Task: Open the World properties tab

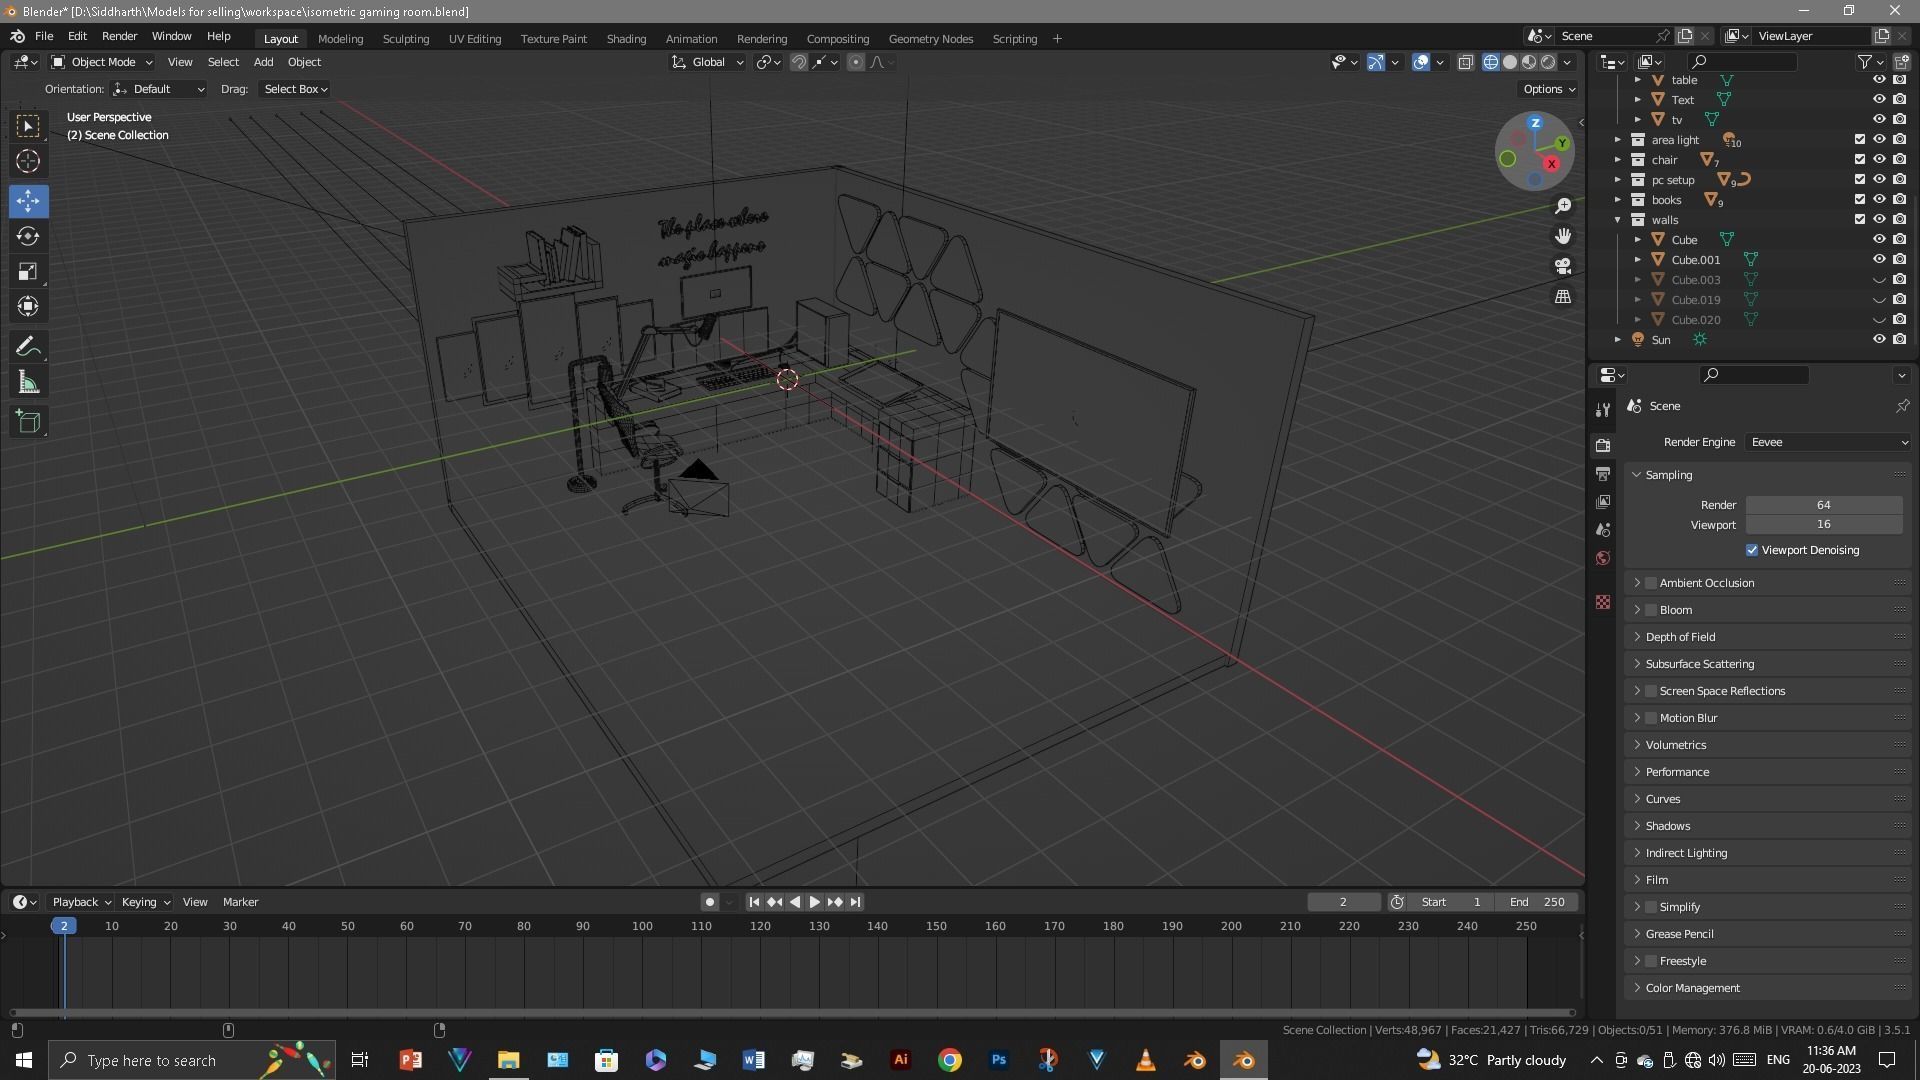Action: click(x=1603, y=558)
